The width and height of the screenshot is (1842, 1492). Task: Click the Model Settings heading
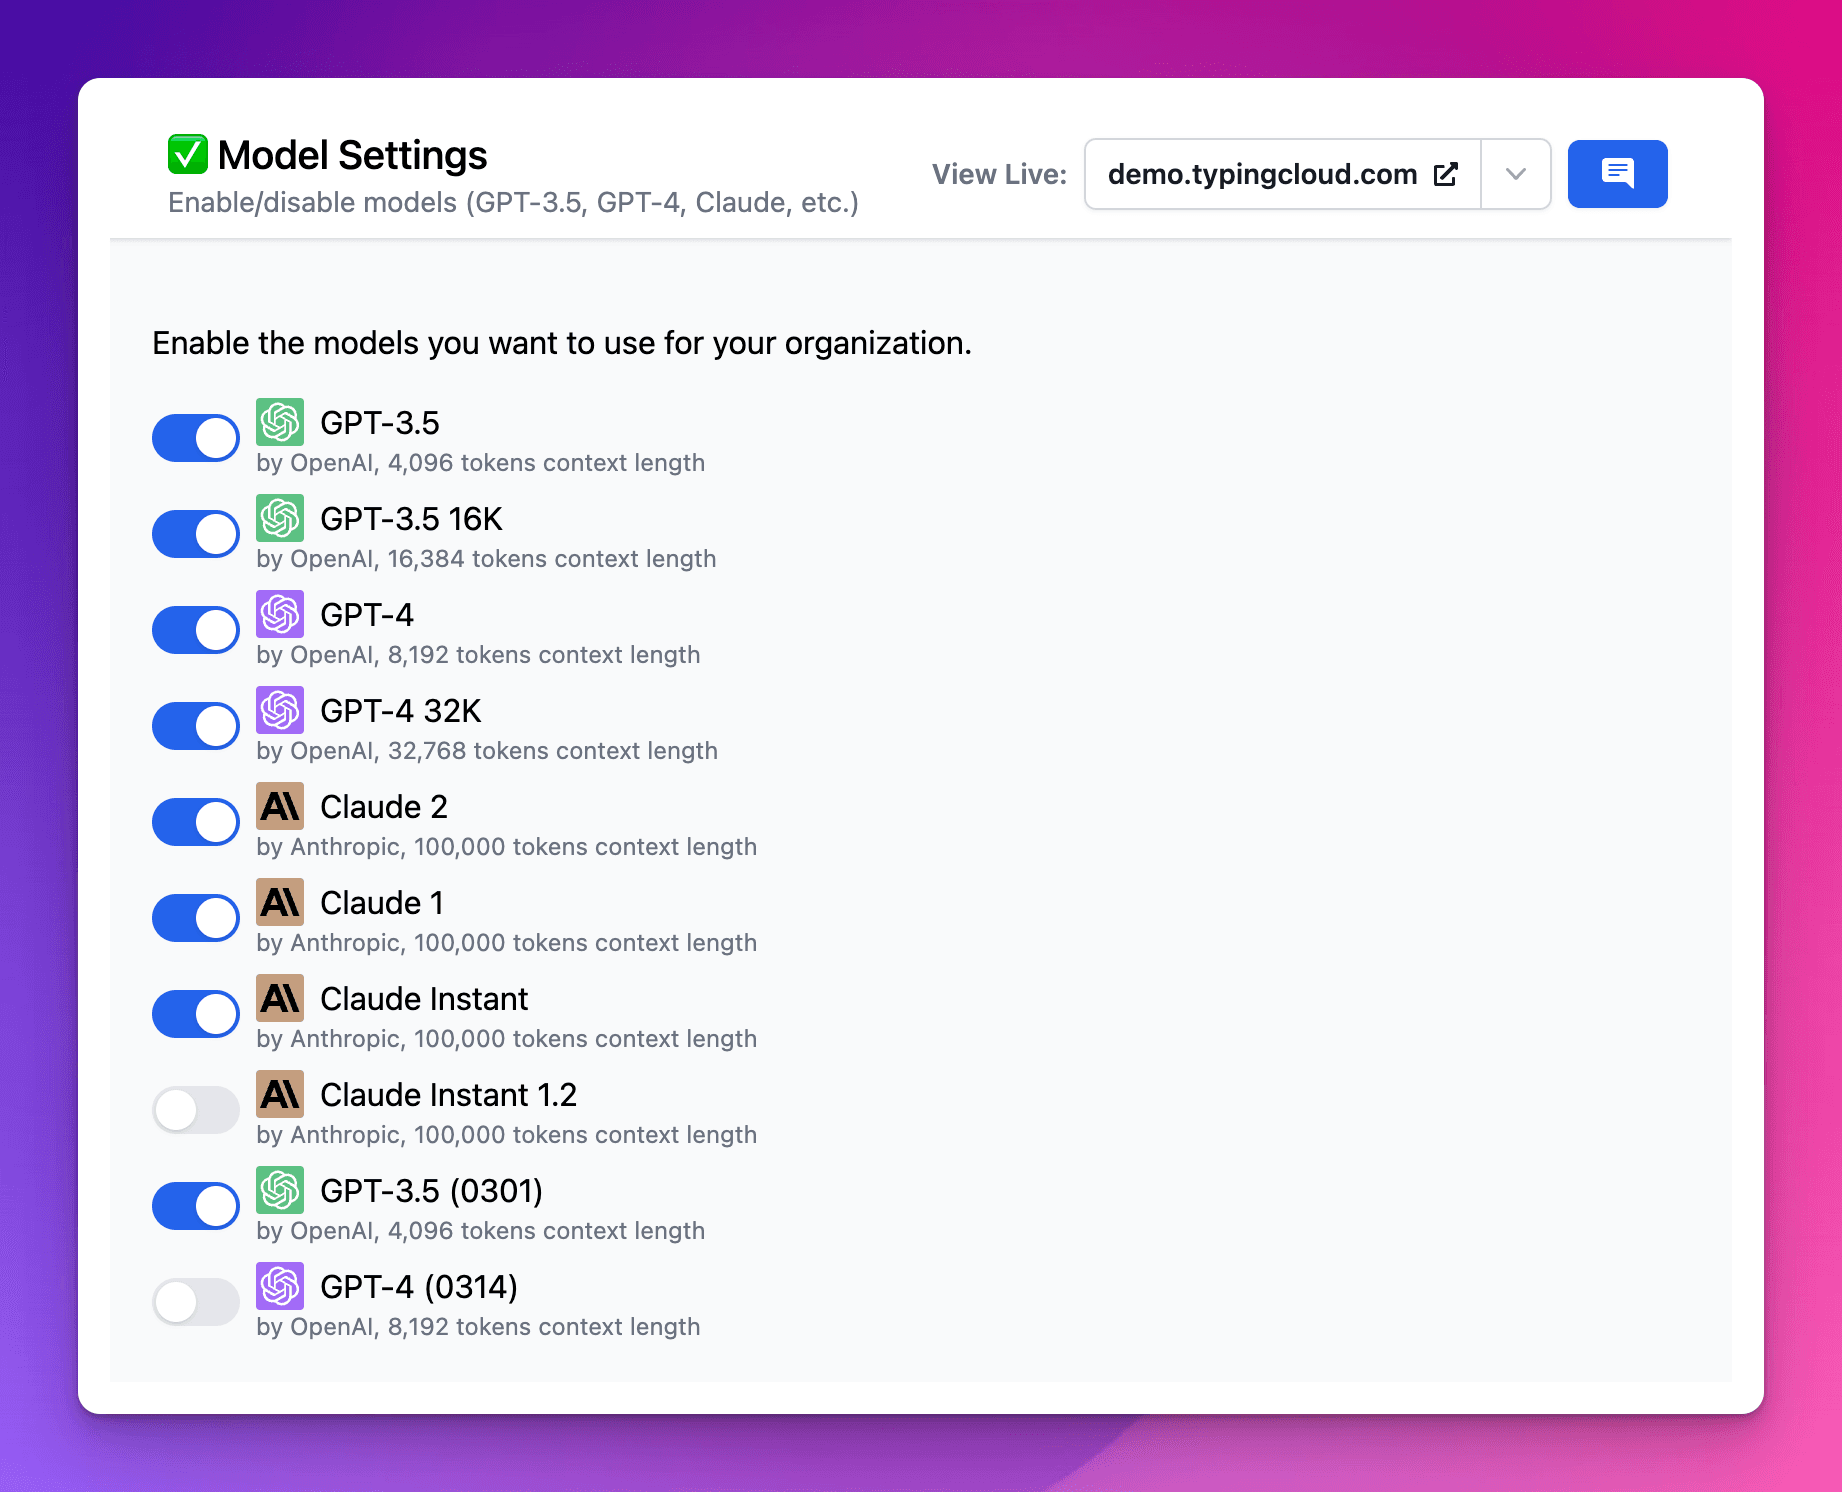pos(352,155)
